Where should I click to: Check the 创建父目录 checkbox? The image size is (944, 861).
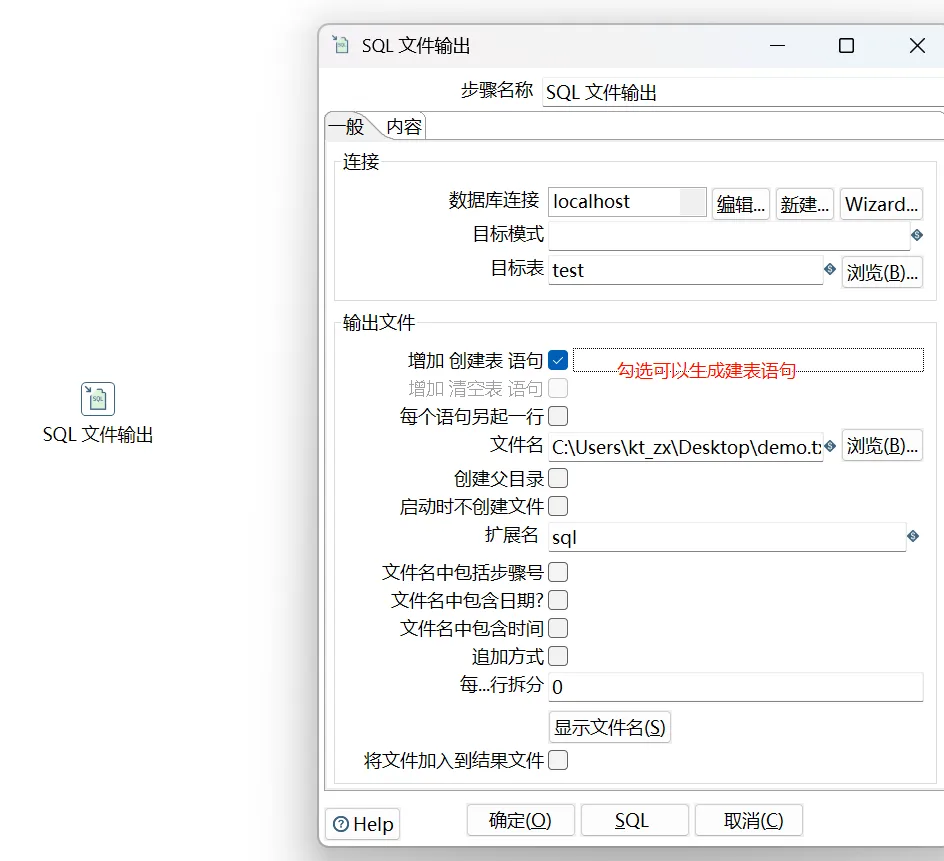(x=558, y=478)
